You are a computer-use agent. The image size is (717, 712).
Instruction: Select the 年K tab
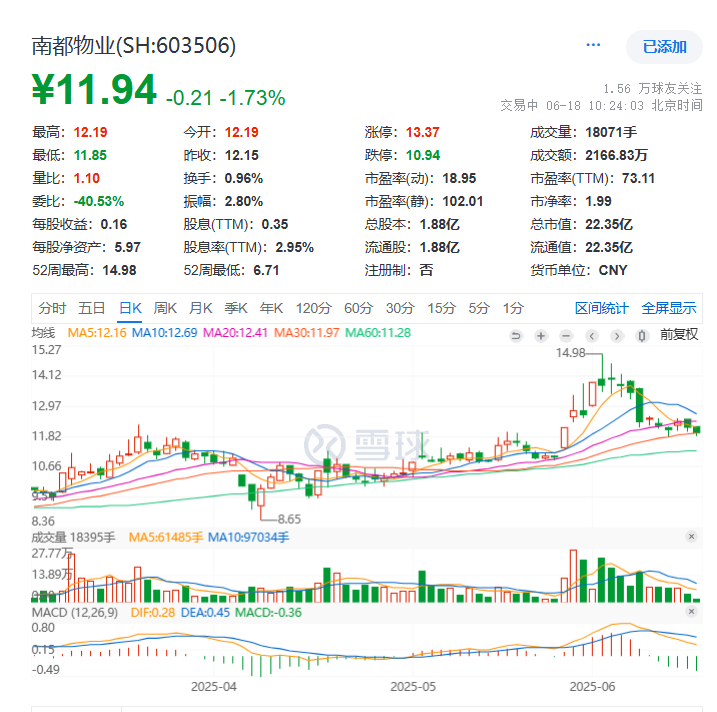click(x=272, y=308)
